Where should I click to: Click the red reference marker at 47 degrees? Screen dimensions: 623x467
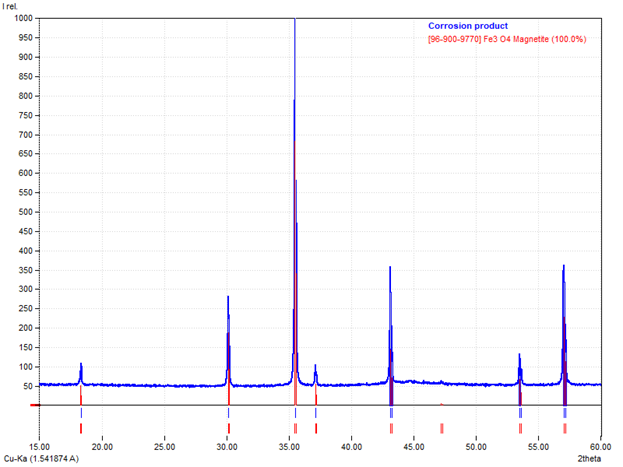441,428
